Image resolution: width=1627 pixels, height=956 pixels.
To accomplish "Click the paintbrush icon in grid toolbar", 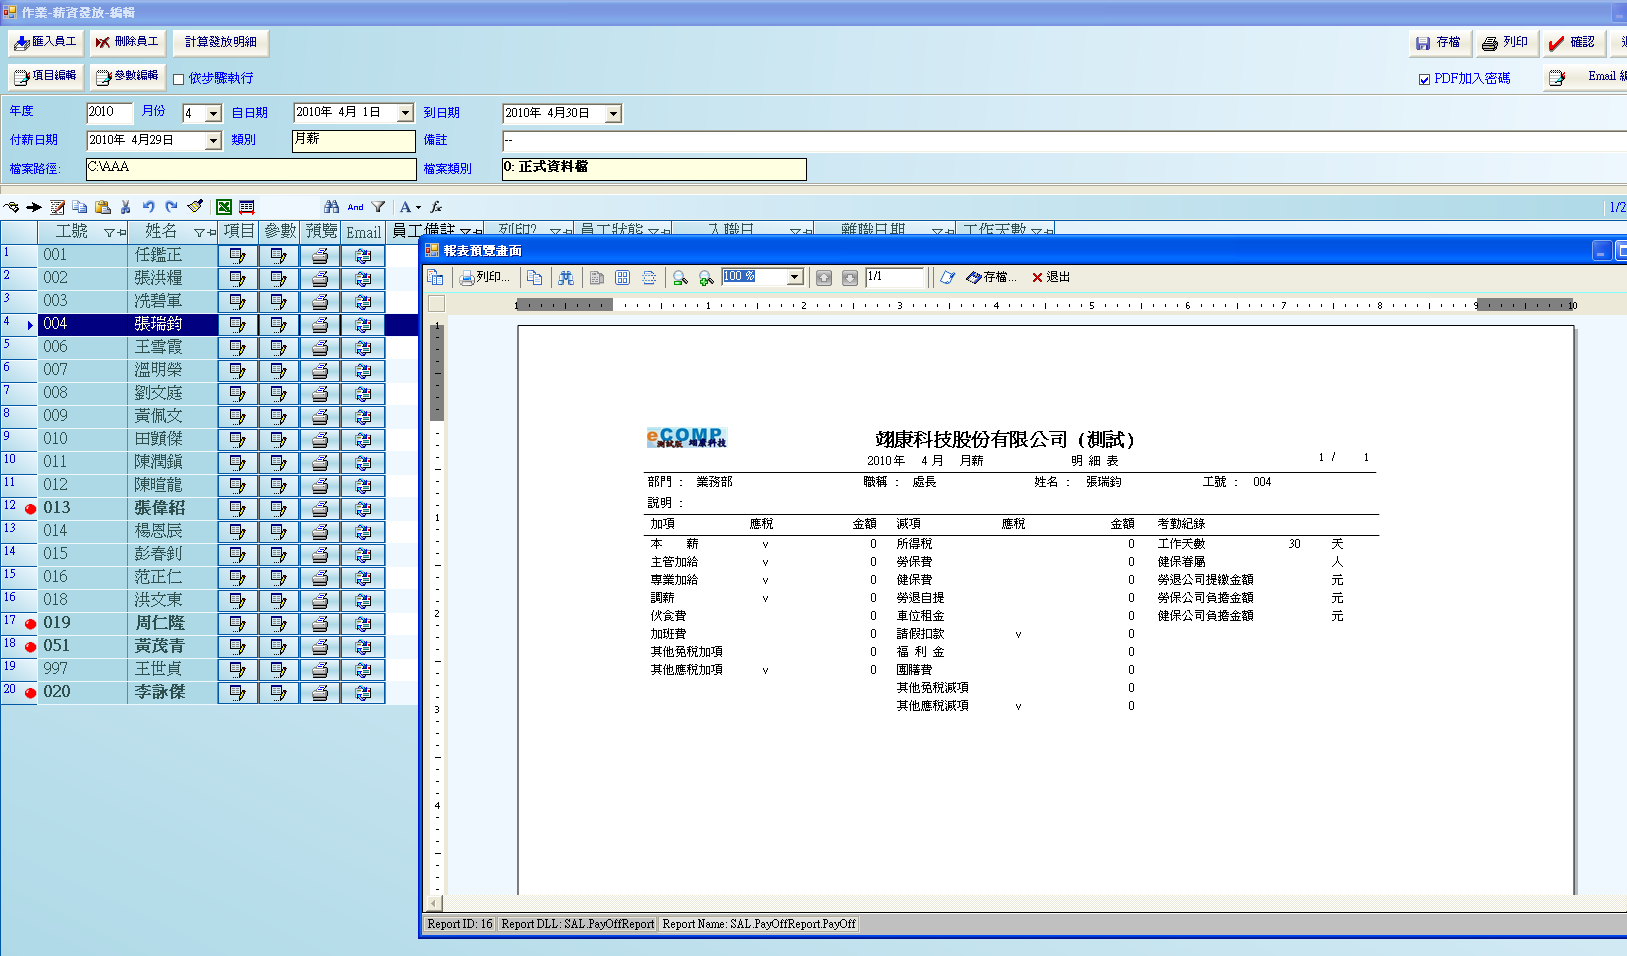I will coord(195,207).
